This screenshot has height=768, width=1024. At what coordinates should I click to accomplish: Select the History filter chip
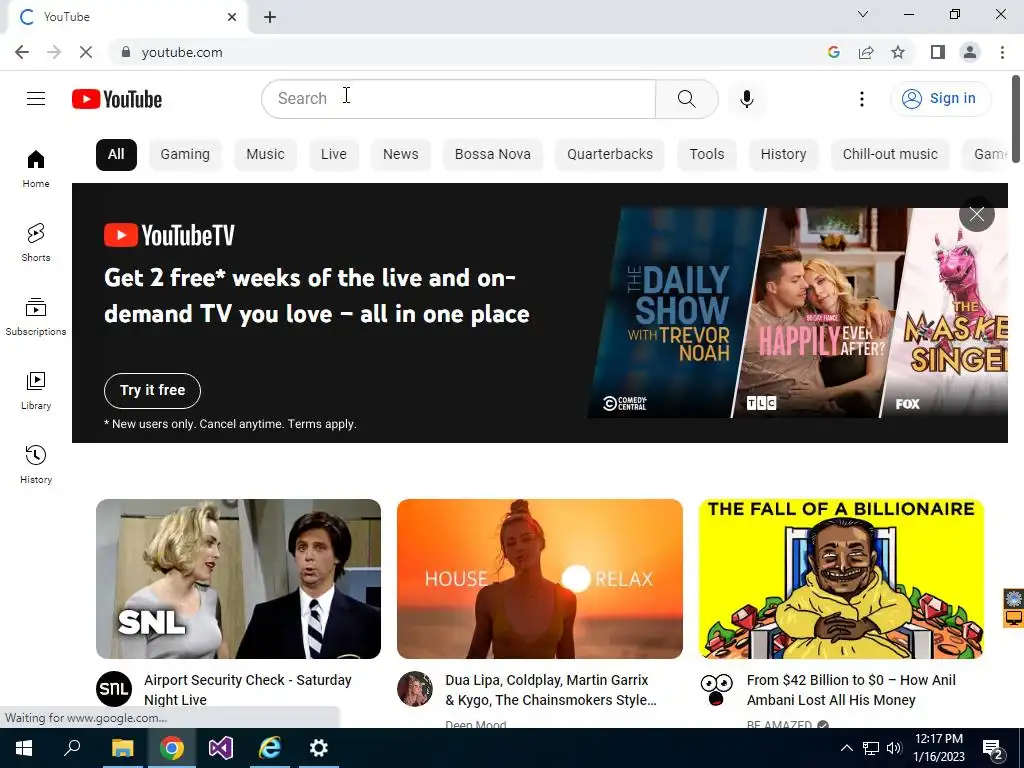(x=783, y=155)
